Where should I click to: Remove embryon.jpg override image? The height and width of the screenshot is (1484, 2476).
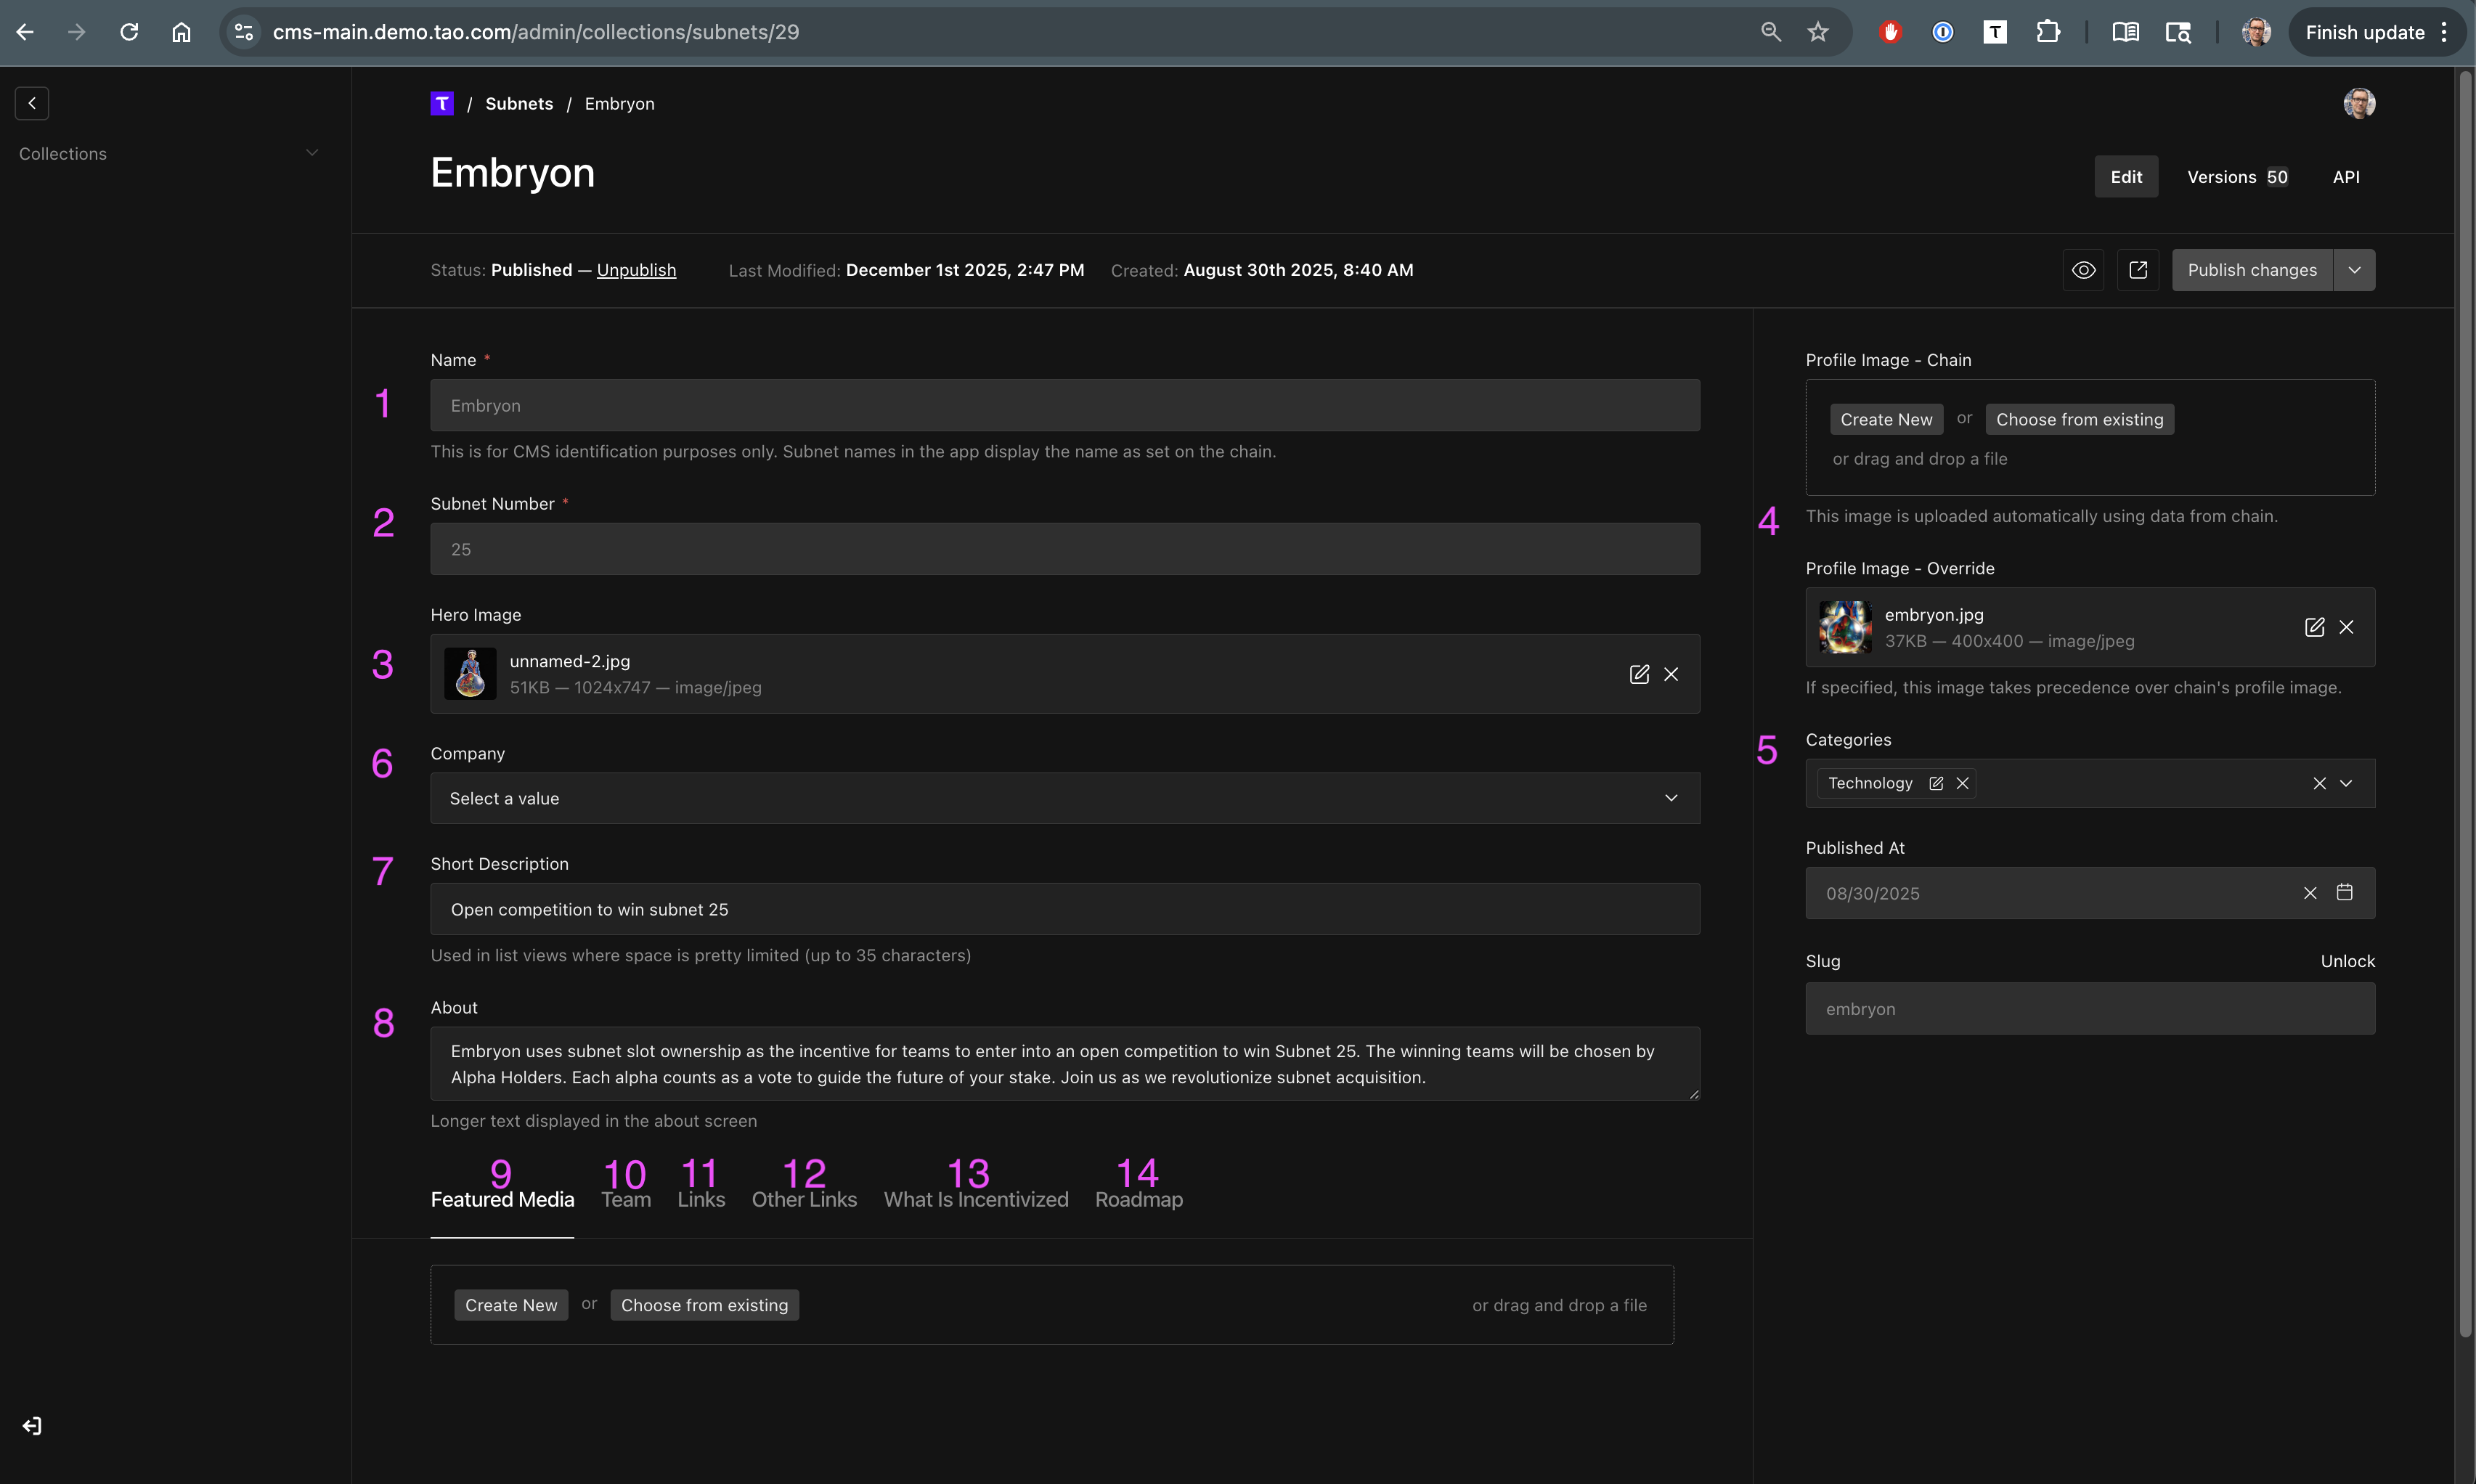(2346, 627)
